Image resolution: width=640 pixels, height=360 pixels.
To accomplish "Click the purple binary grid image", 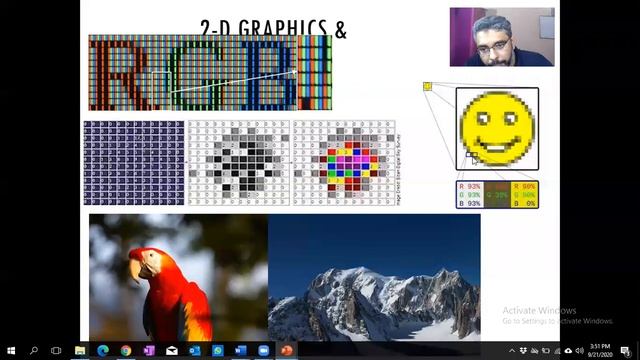I will (x=134, y=163).
